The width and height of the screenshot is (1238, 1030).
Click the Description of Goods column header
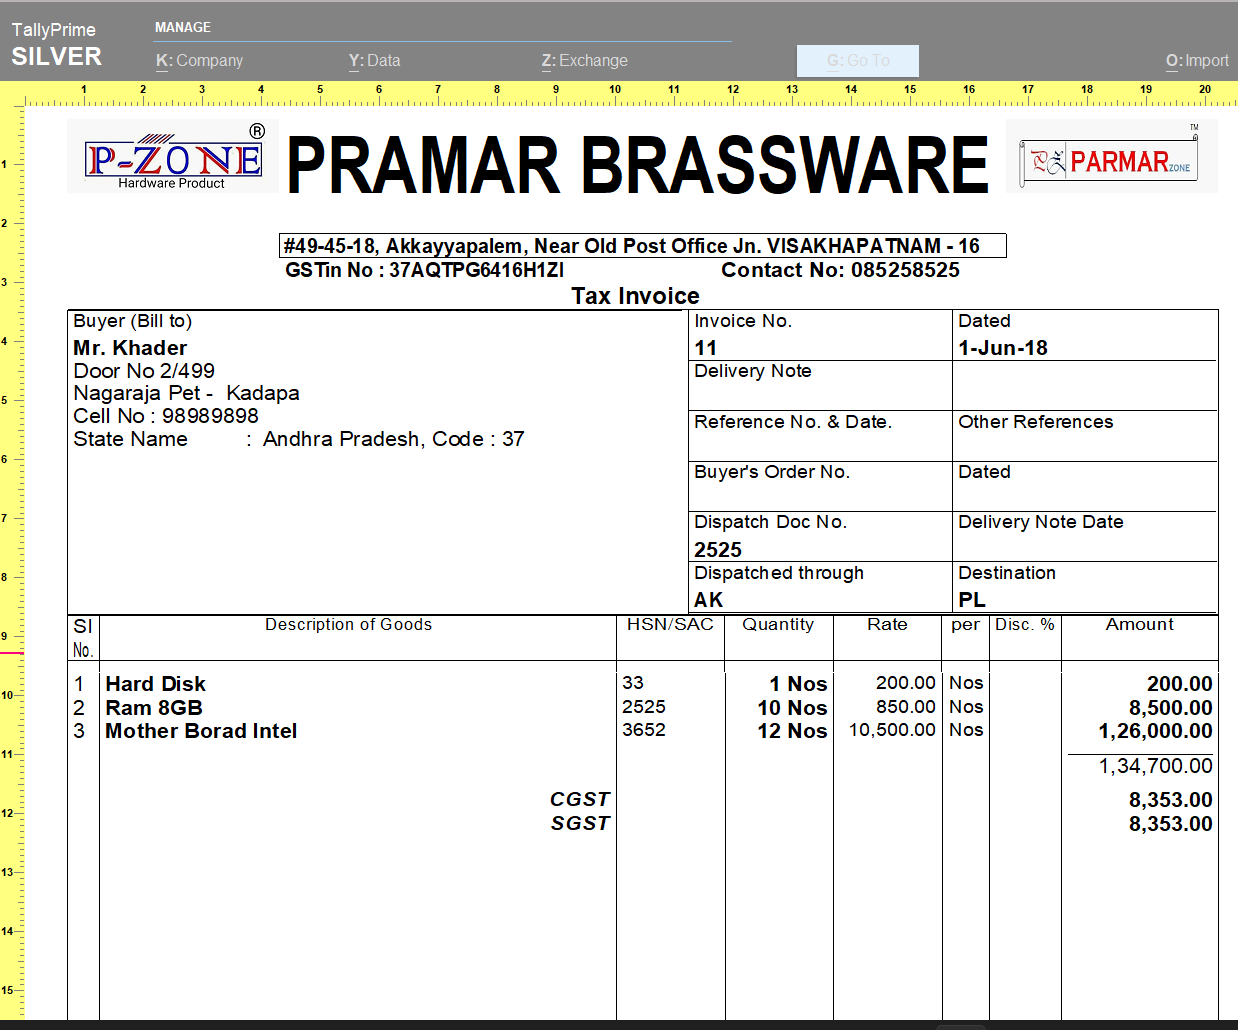(348, 624)
